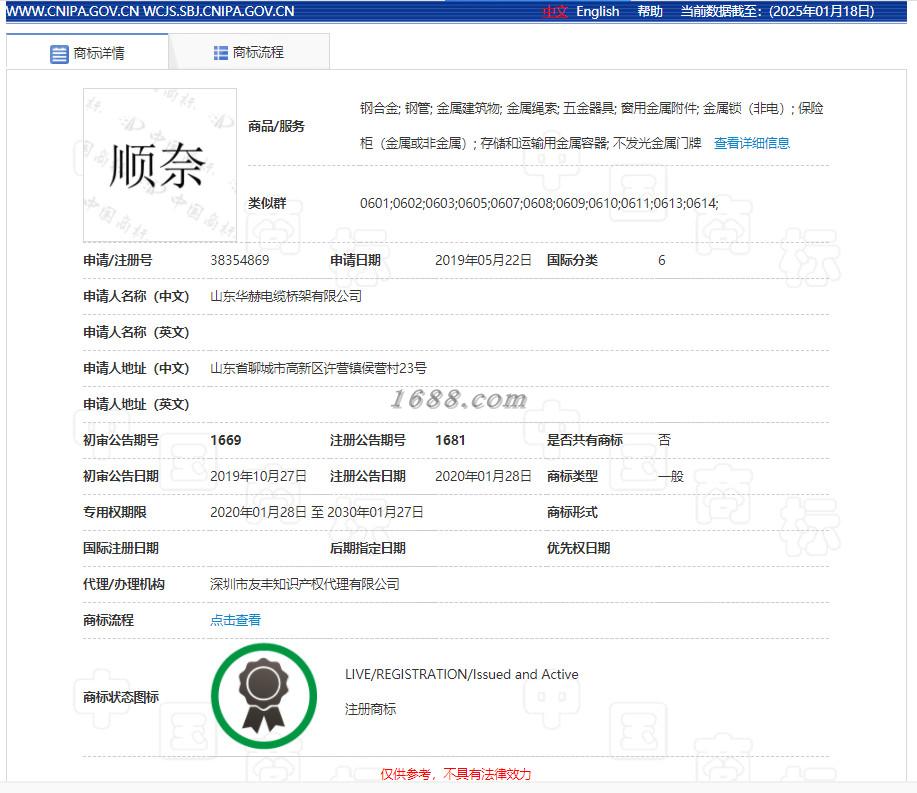Viewport: 917px width, 793px height.
Task: Switch language to 中文
Action: pyautogui.click(x=555, y=11)
